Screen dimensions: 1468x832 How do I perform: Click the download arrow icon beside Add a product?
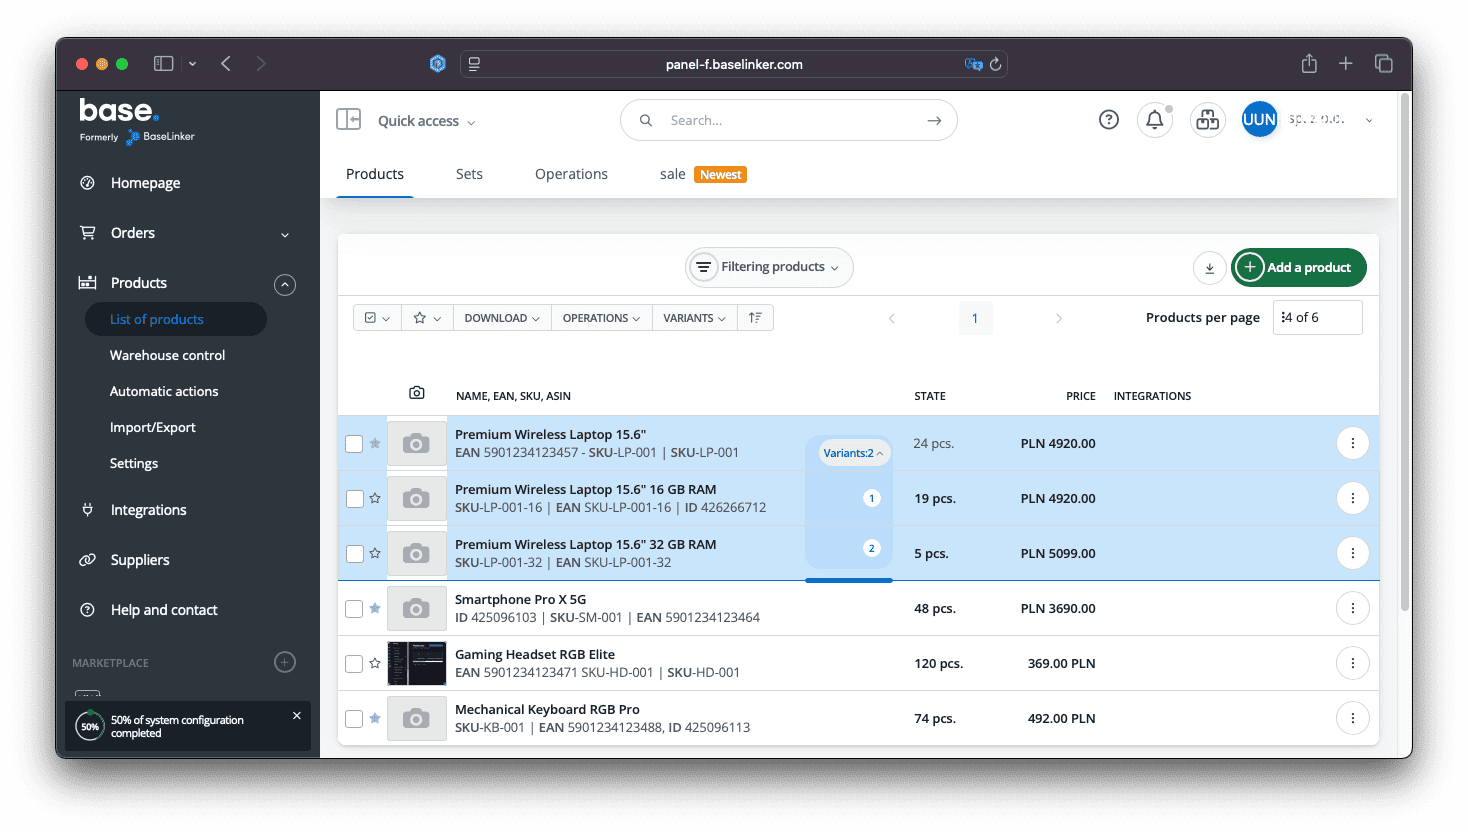click(1209, 268)
